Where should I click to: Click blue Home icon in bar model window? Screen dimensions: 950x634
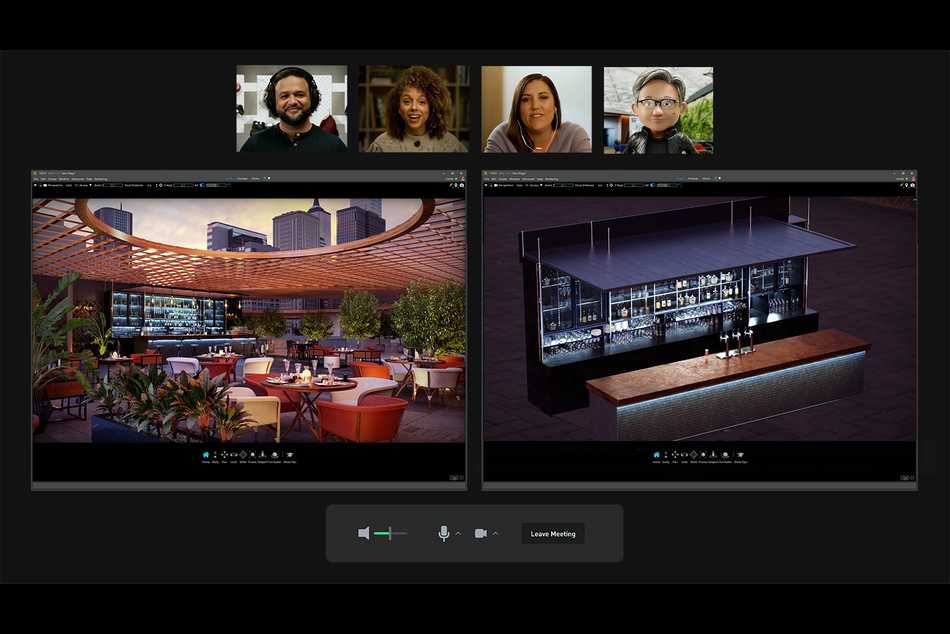click(657, 455)
